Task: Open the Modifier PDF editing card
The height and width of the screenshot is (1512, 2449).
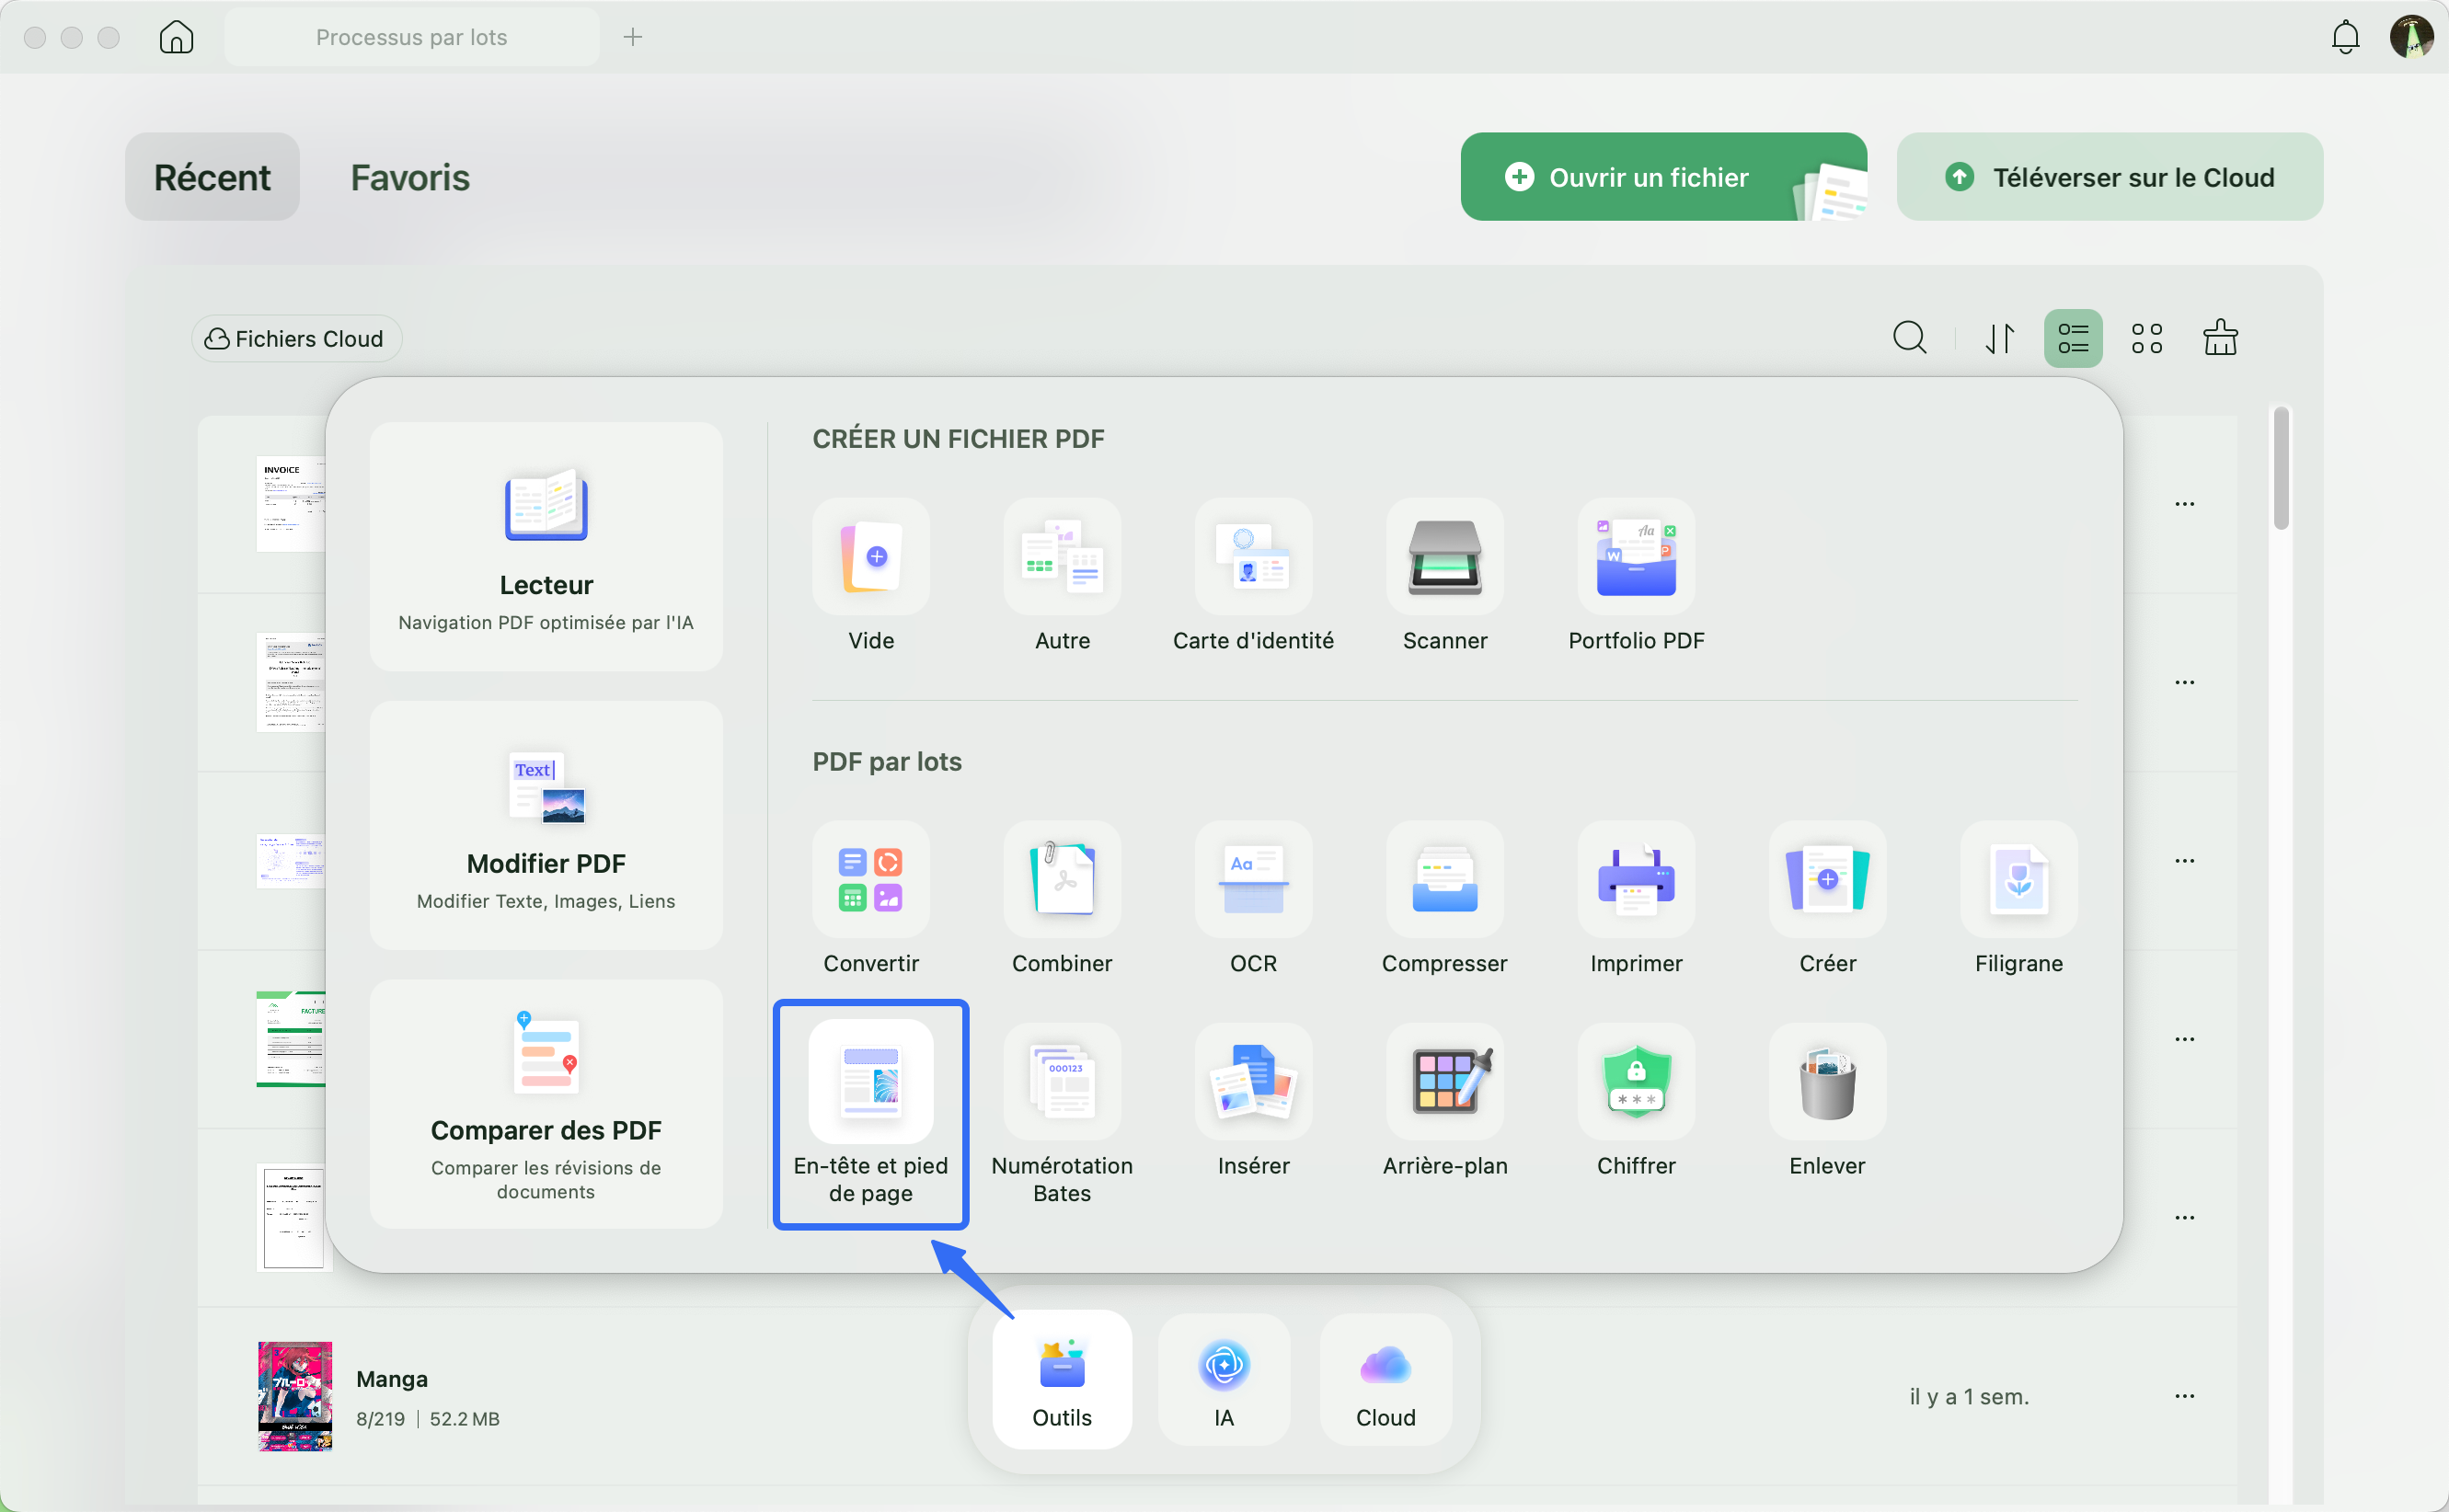Action: coord(546,825)
